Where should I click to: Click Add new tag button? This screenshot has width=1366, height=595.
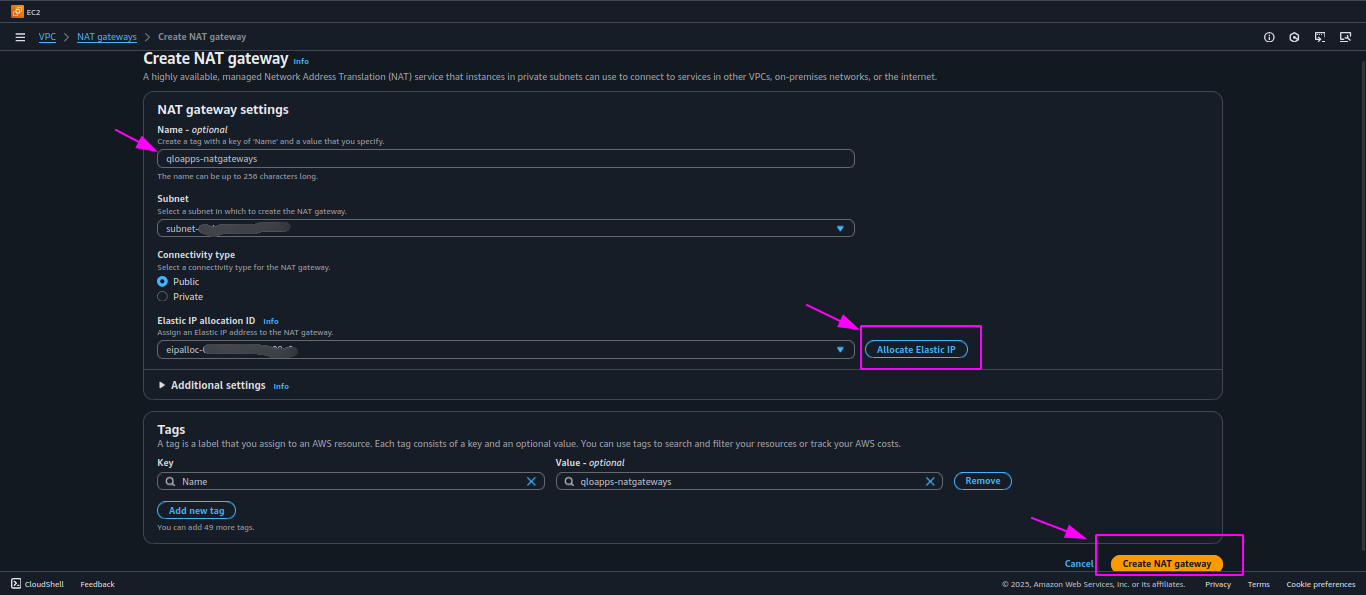196,510
